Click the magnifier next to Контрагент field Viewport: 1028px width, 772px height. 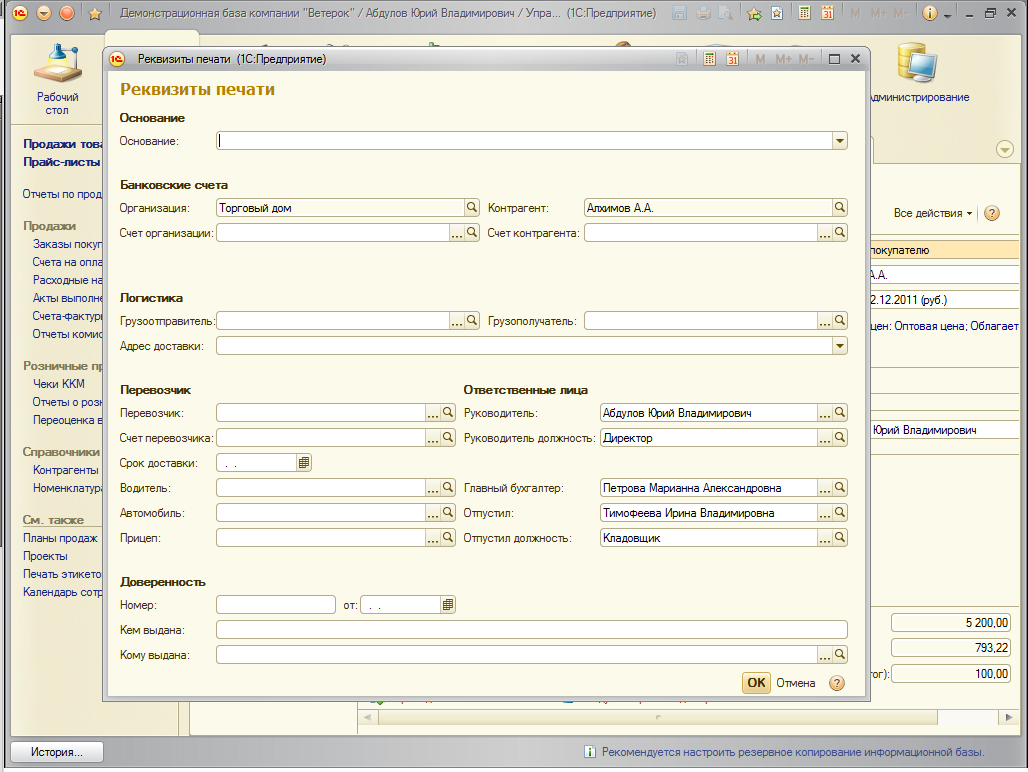840,208
